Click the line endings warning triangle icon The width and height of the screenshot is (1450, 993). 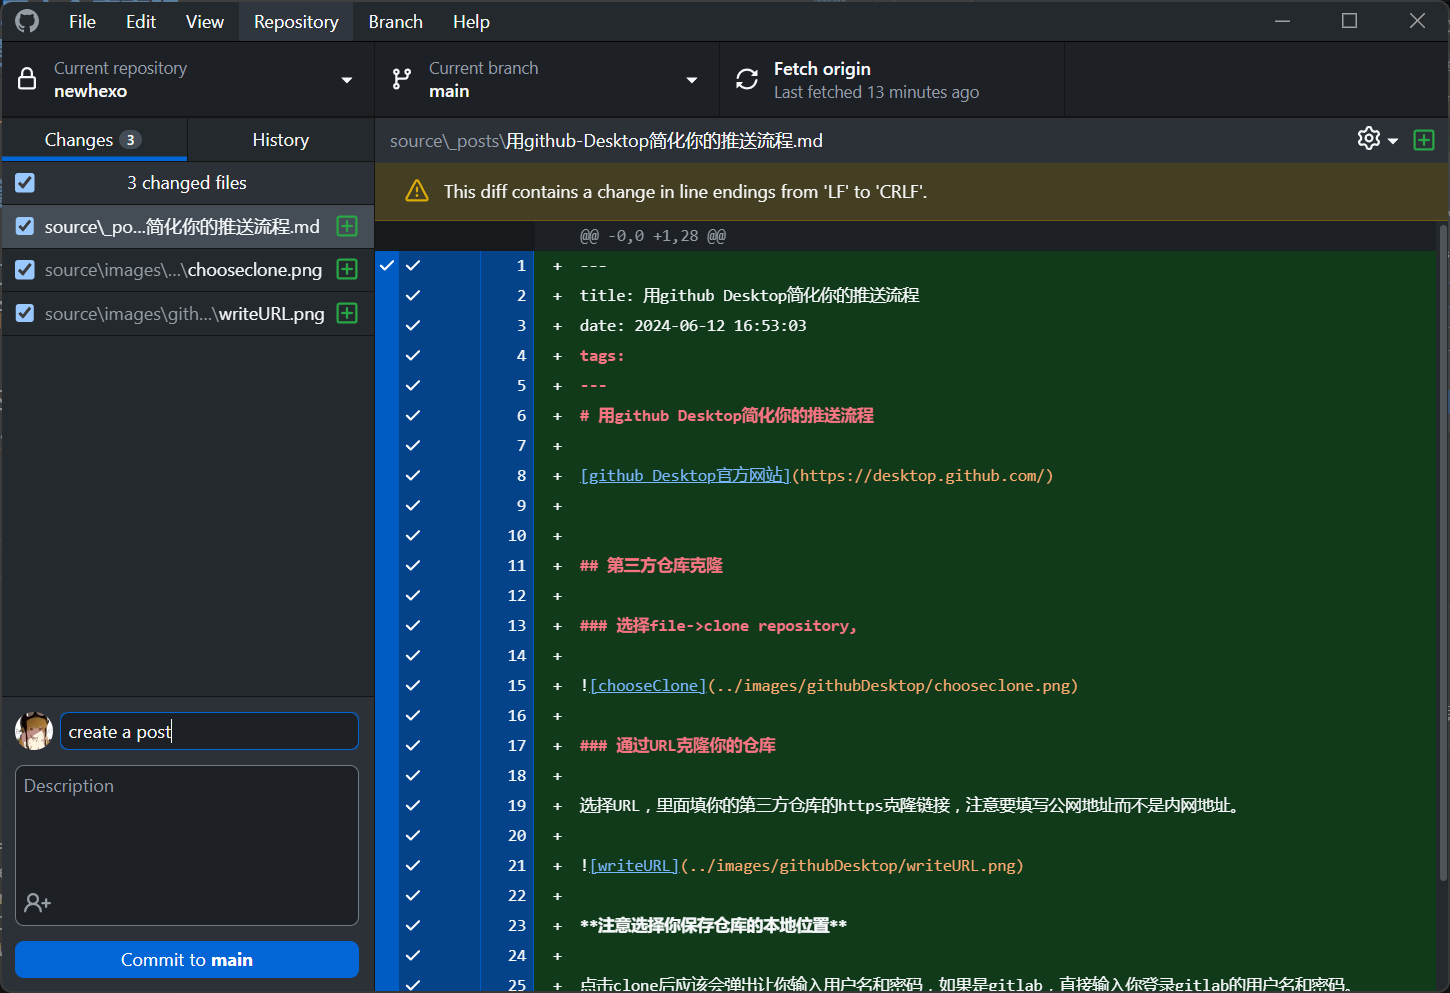[x=417, y=191]
